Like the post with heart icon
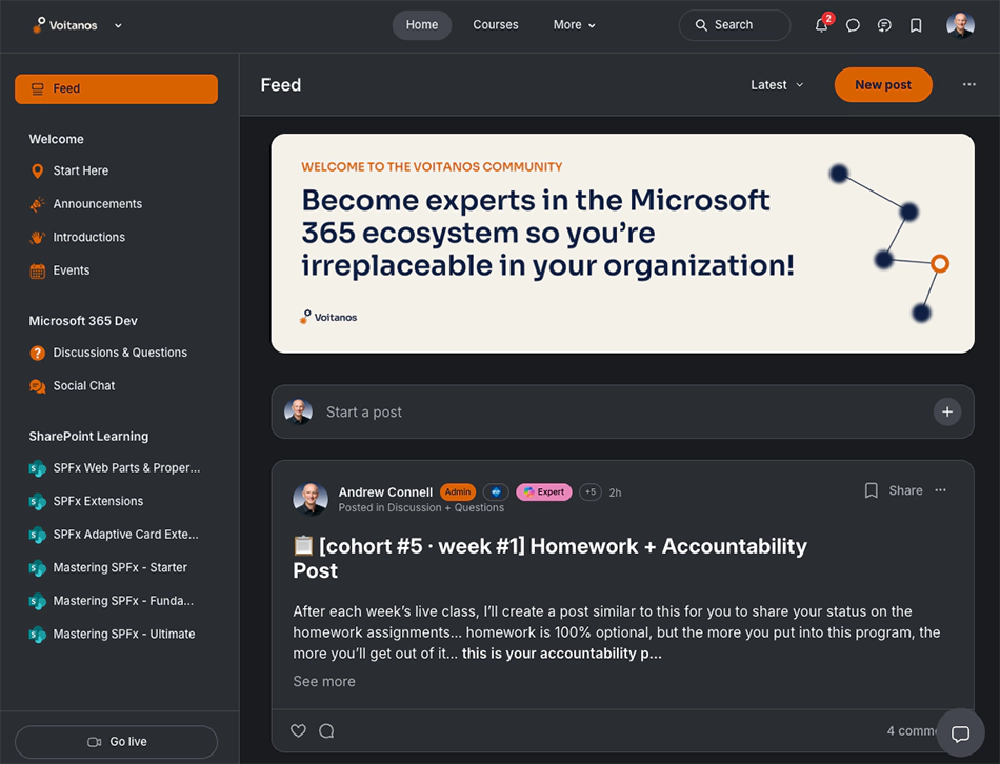 pyautogui.click(x=298, y=731)
